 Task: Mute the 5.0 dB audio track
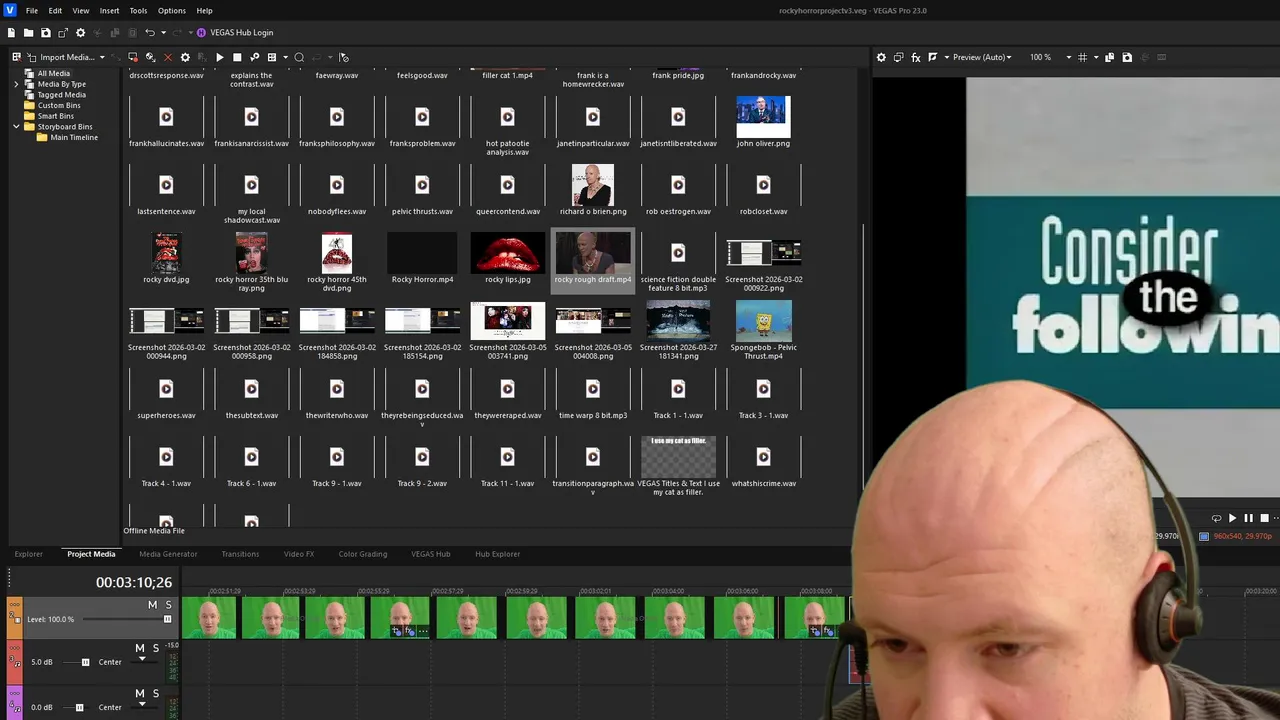tap(140, 649)
